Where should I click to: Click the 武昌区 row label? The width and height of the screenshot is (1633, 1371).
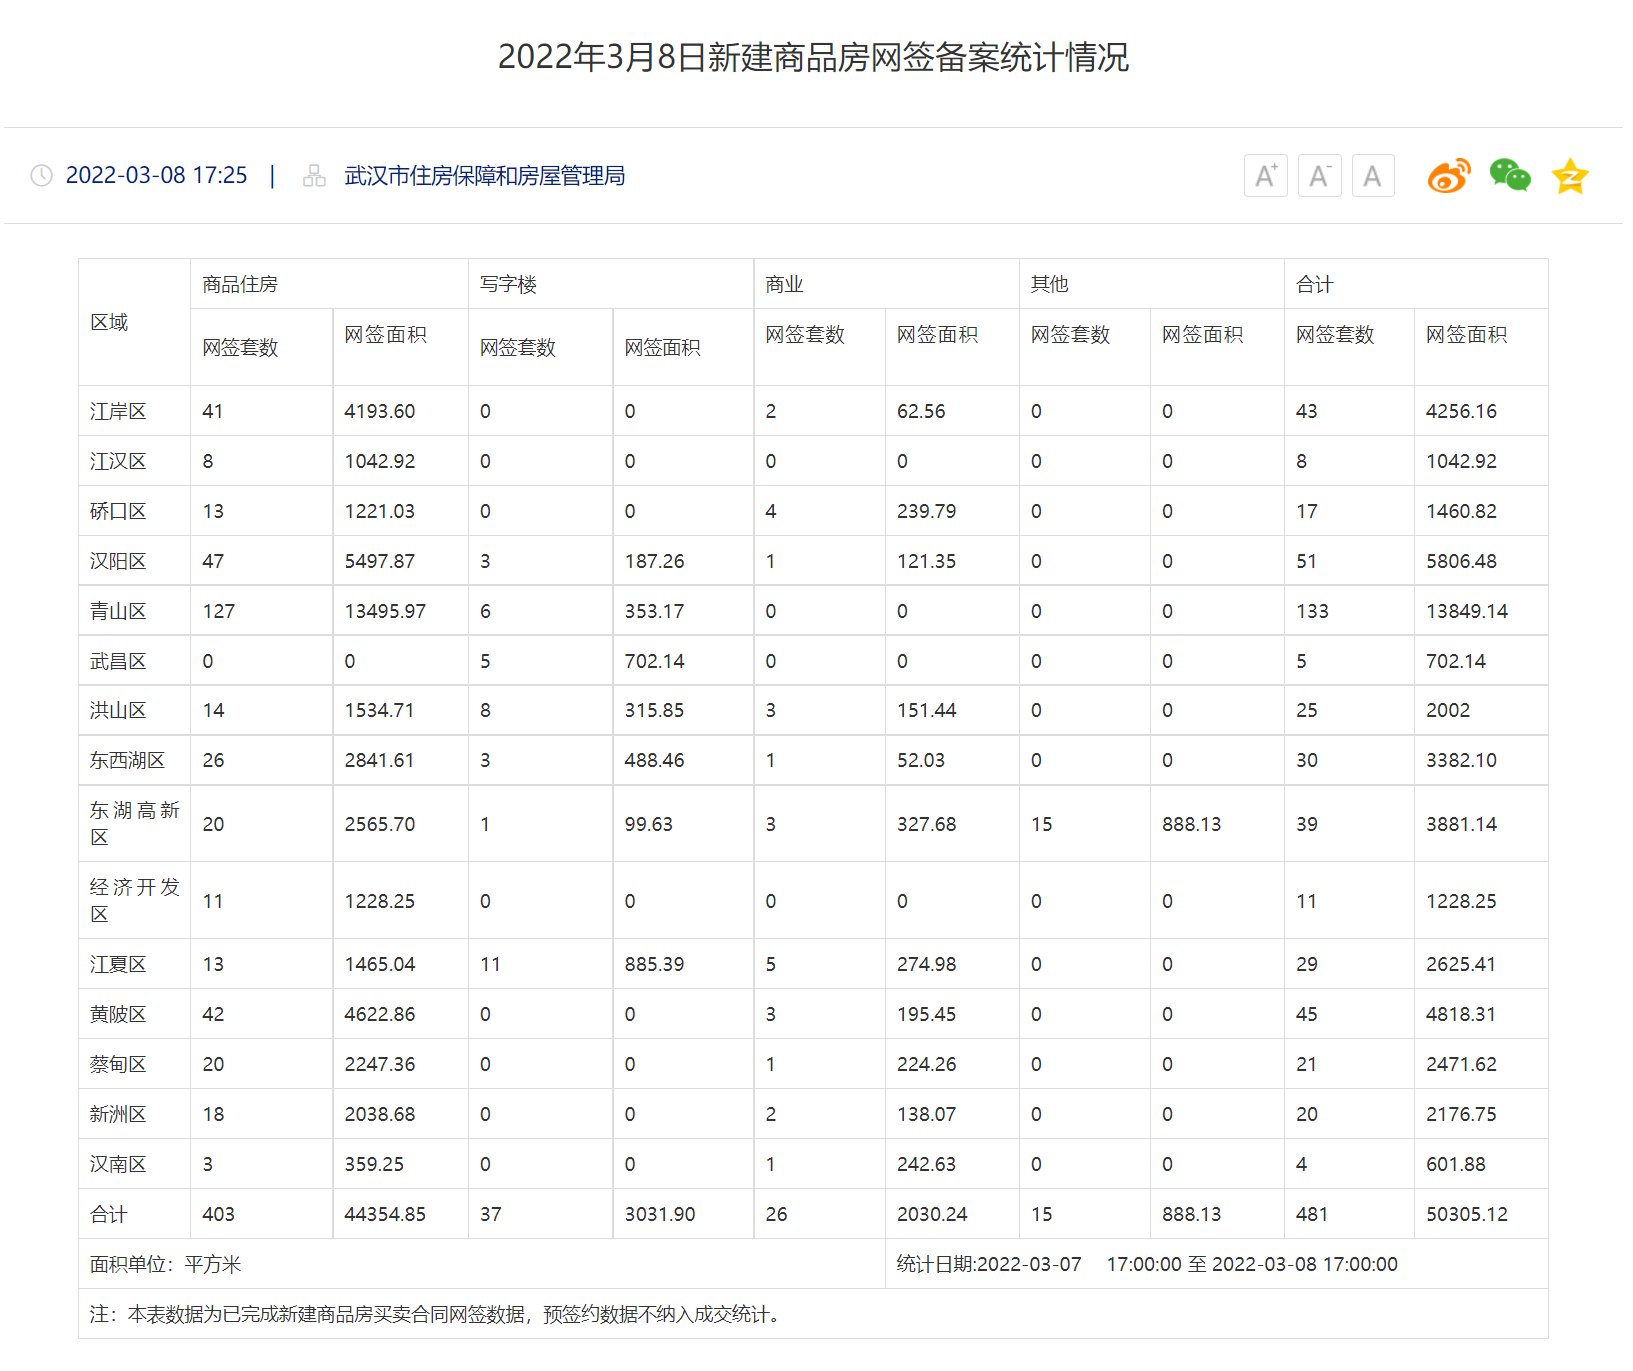coord(118,661)
